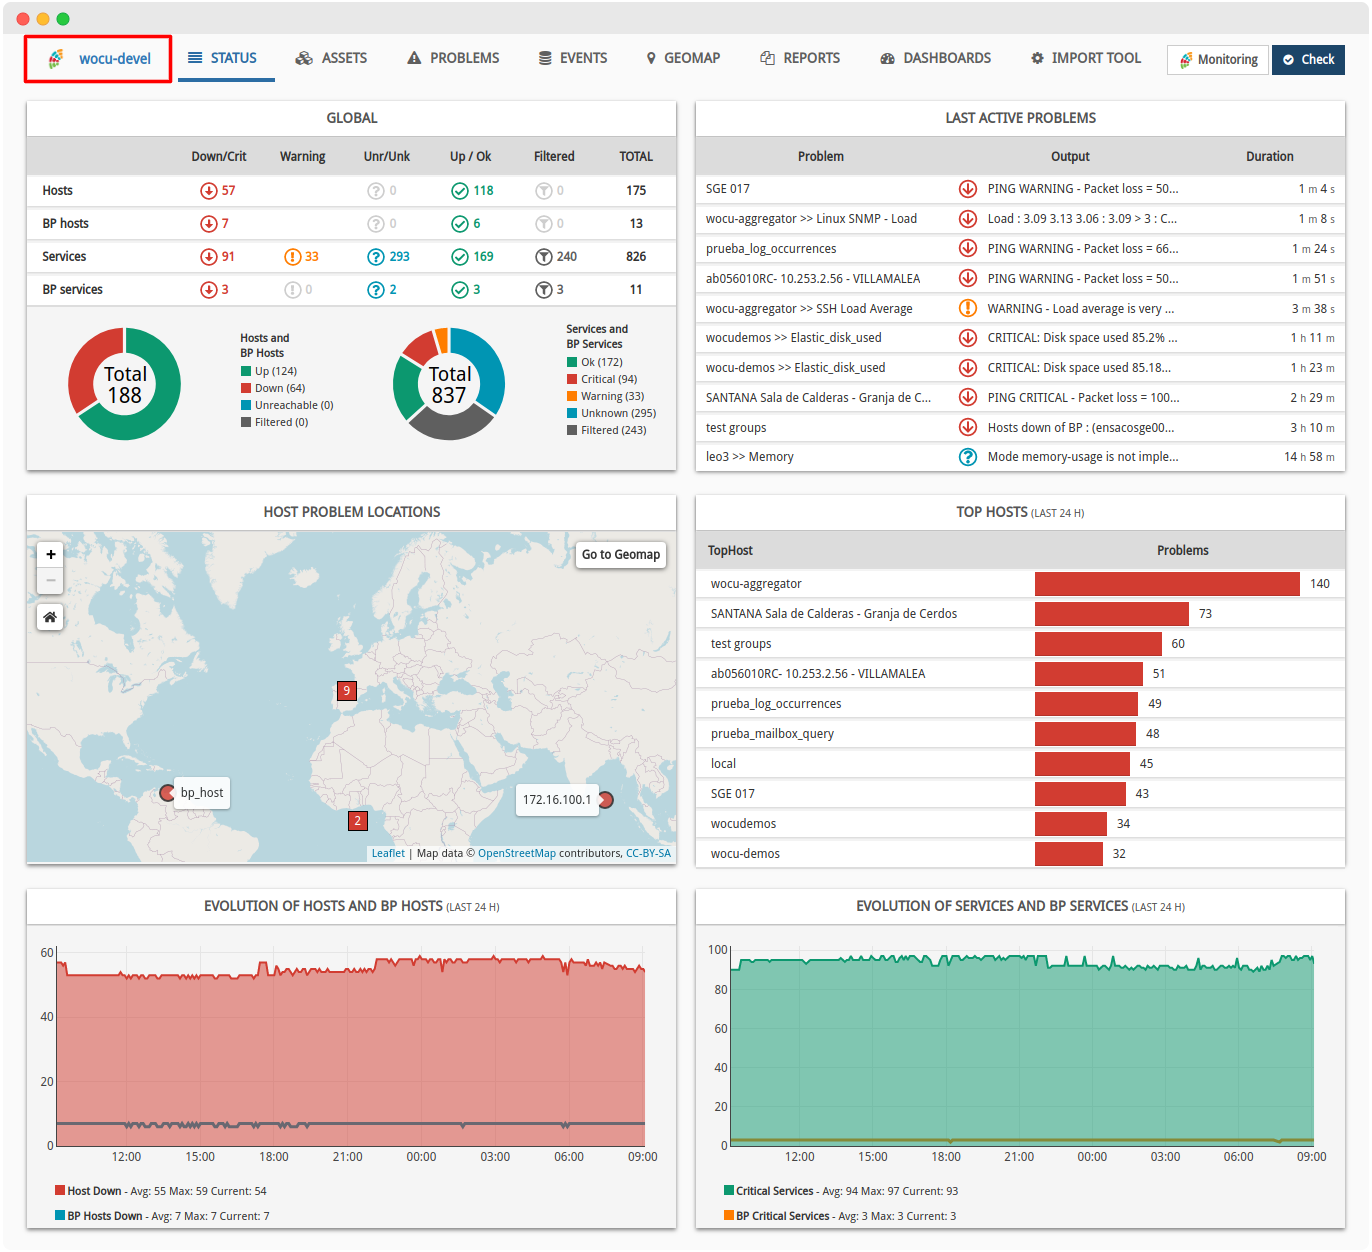Zoom out on the map with minus
This screenshot has height=1252, width=1372.
pos(50,580)
